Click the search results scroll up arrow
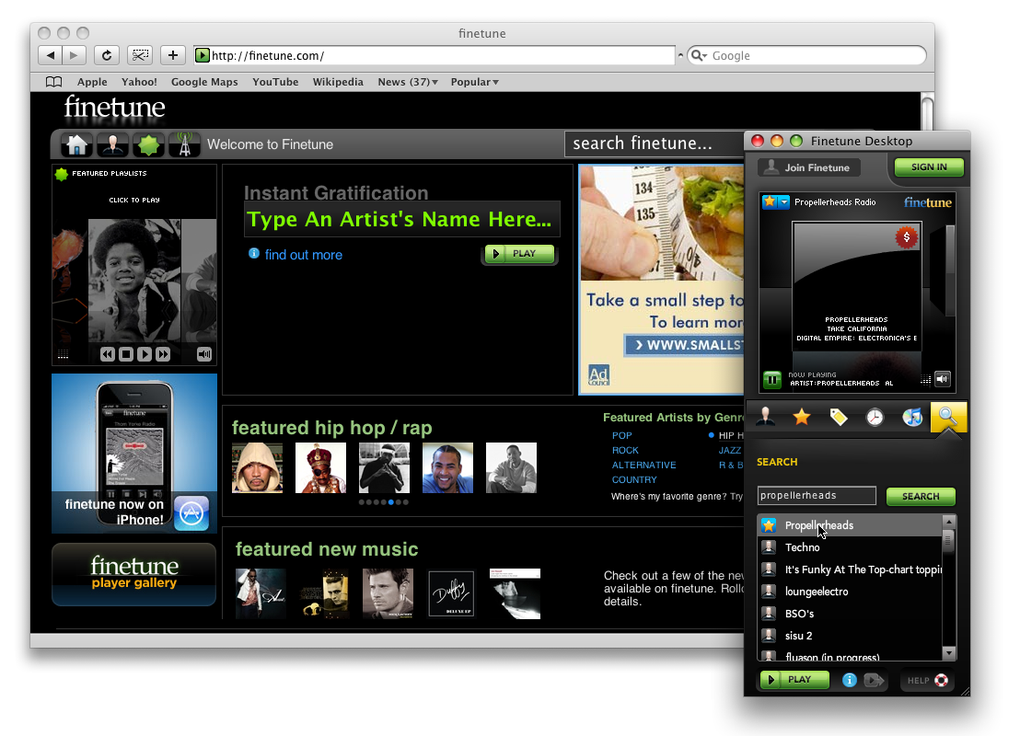 pyautogui.click(x=949, y=521)
